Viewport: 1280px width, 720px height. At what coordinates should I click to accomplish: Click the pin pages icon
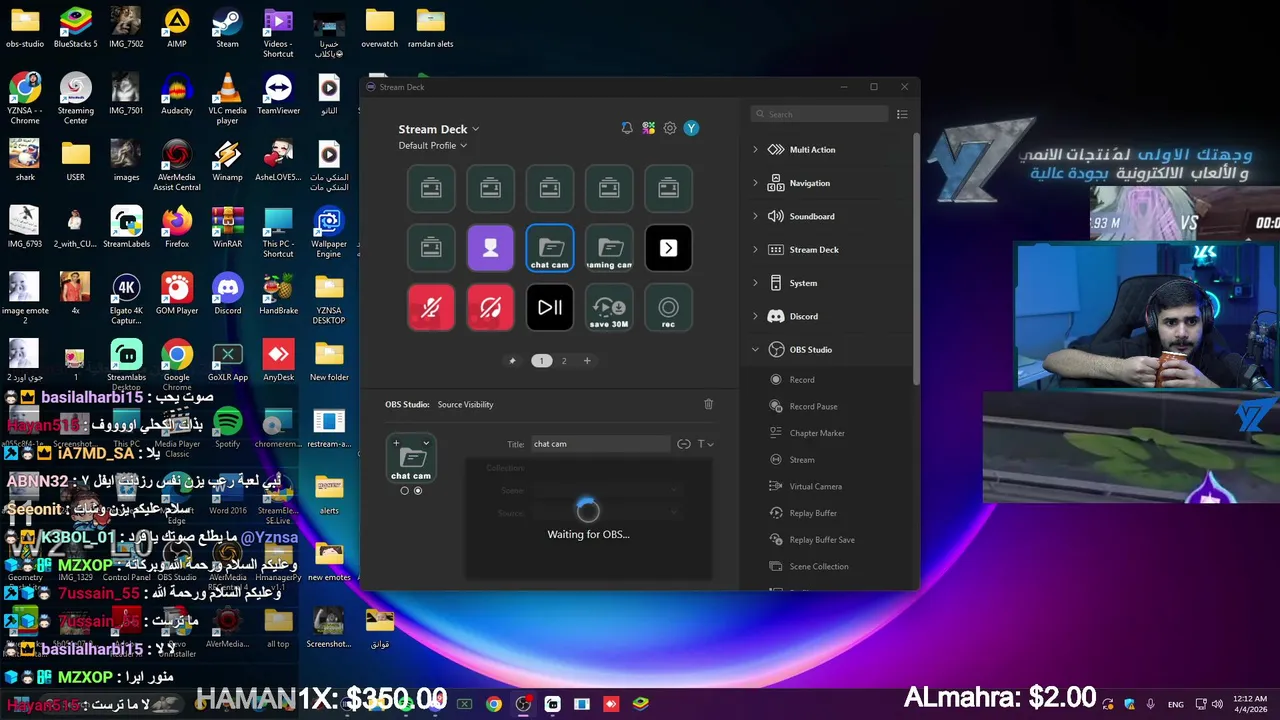[513, 361]
